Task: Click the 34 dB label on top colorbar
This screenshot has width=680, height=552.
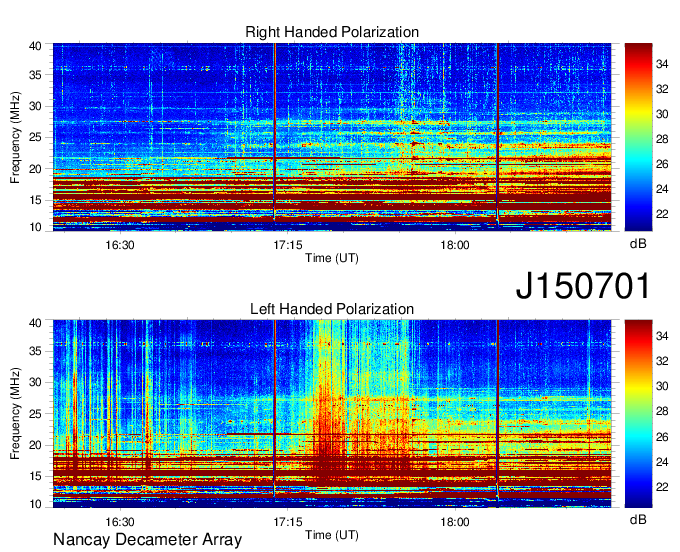Action: 662,65
